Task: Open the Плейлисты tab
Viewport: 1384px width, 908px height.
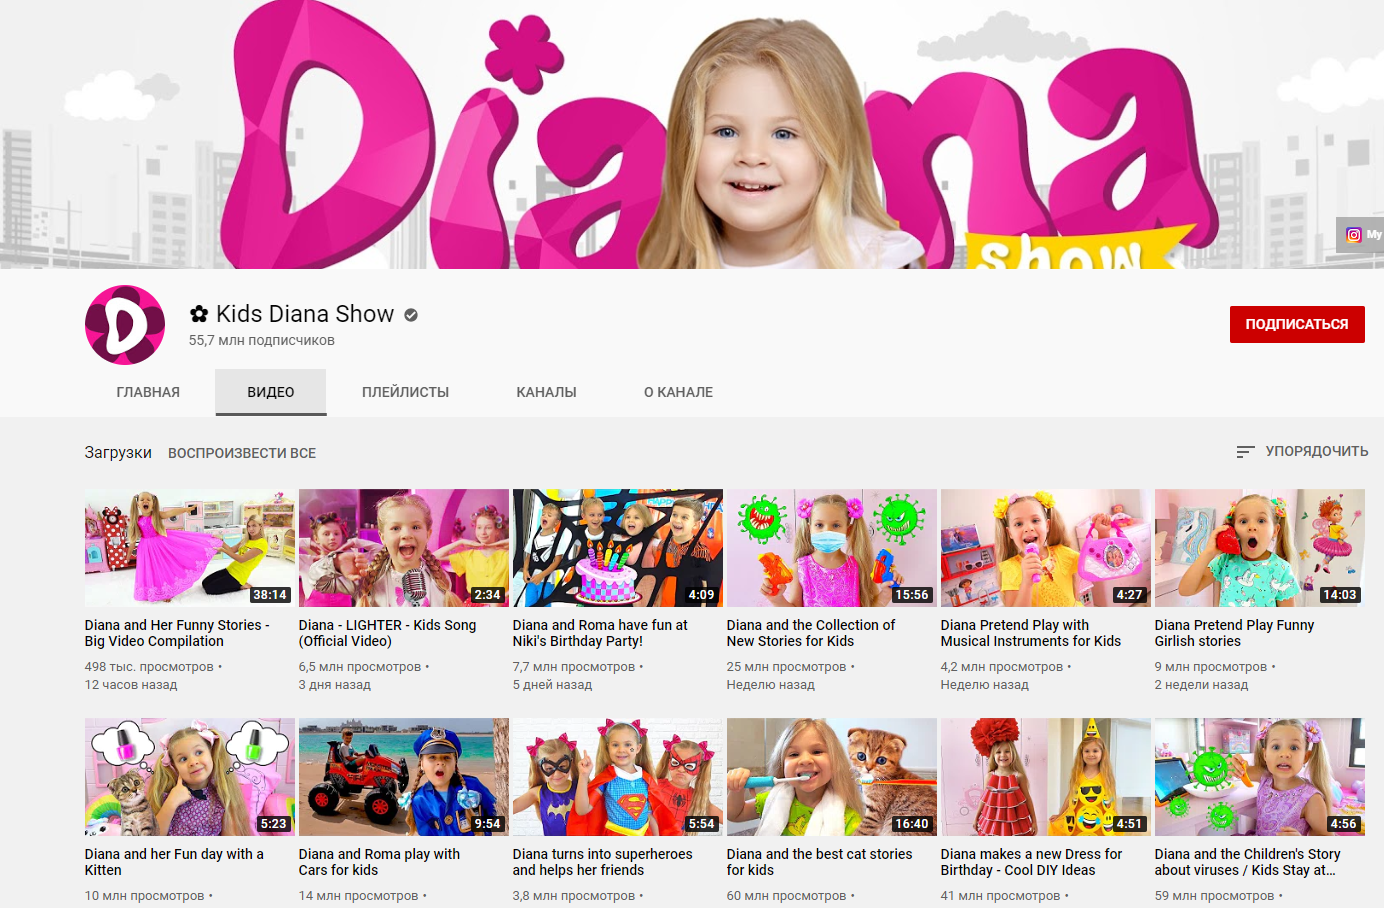Action: point(405,392)
